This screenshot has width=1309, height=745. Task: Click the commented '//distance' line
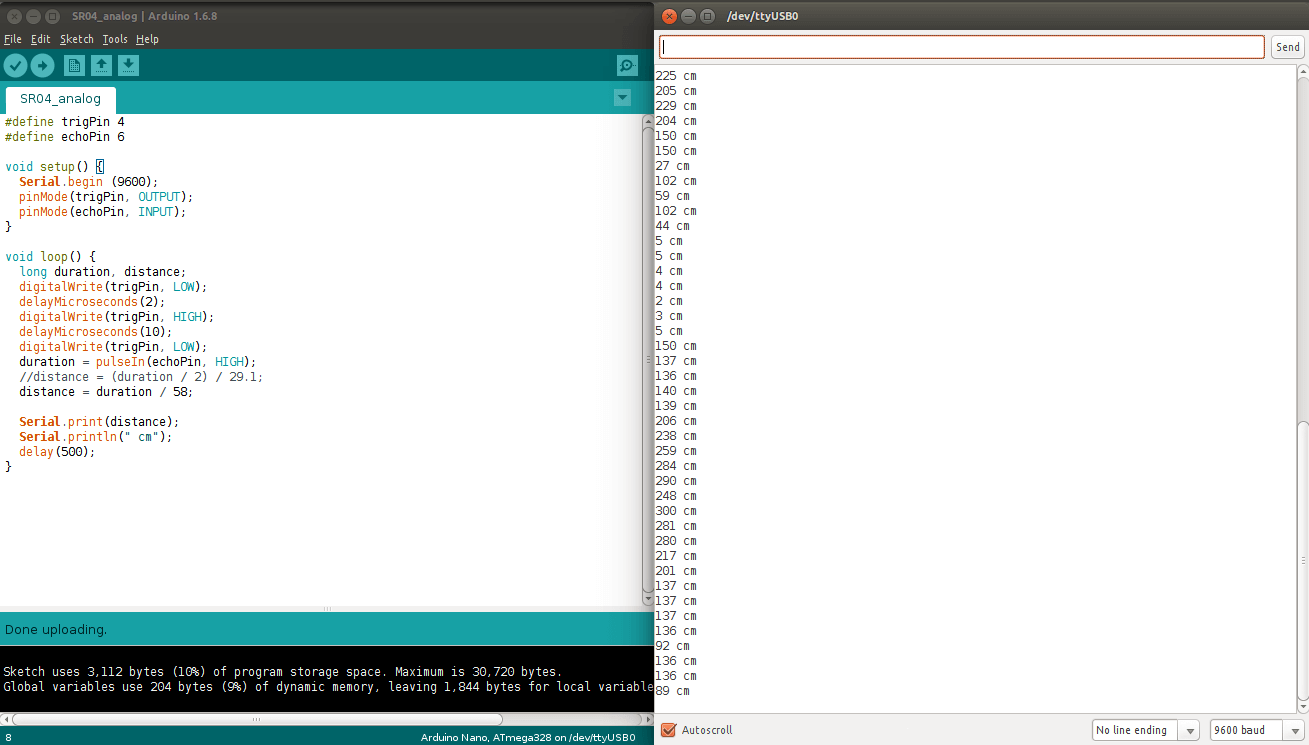click(x=141, y=376)
